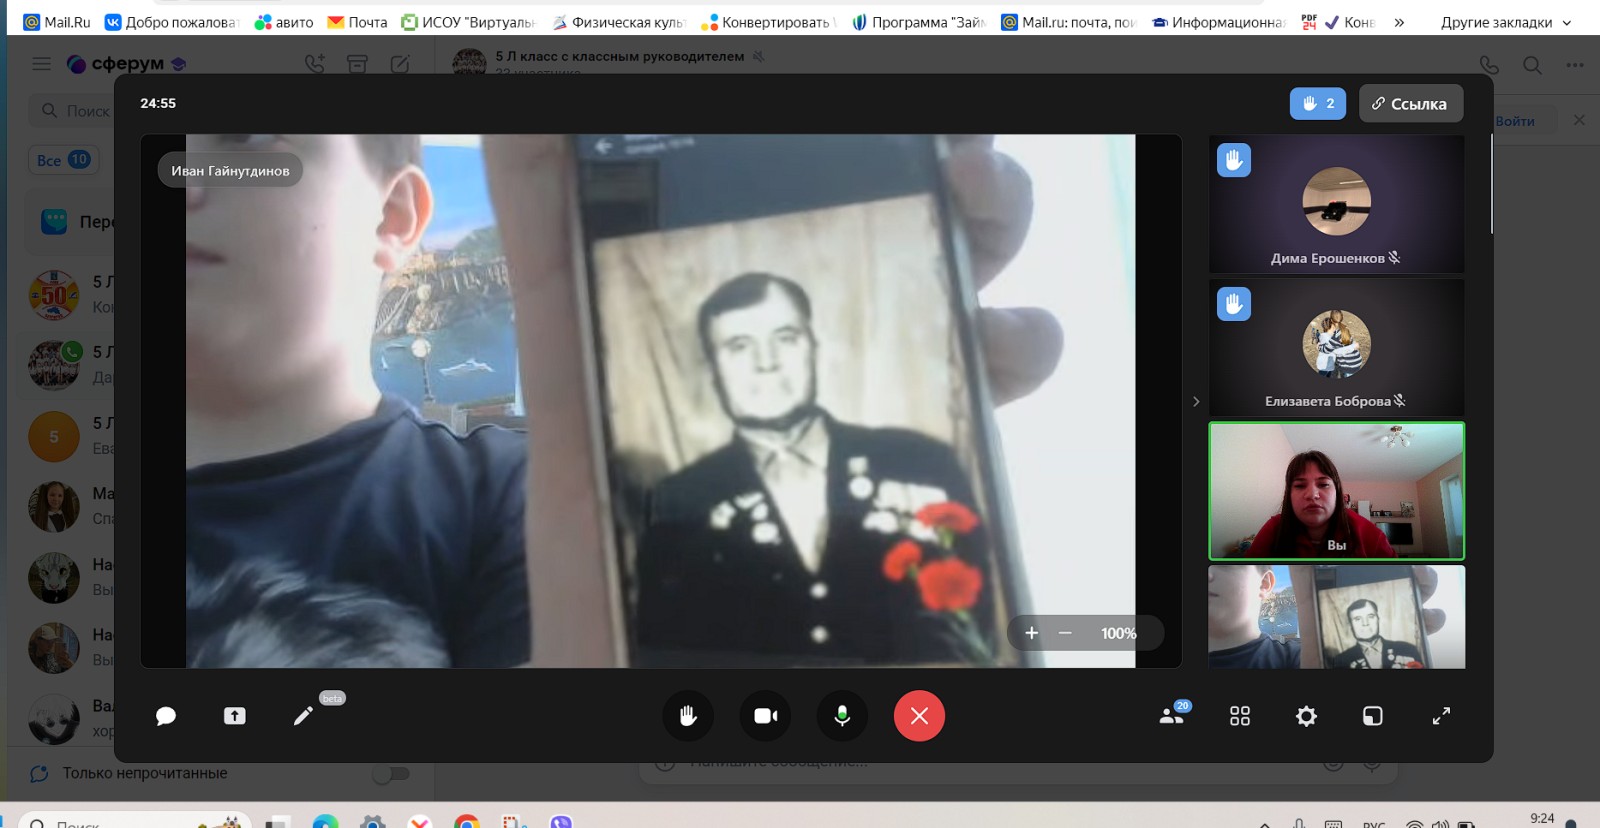
Task: Open Chrome from the taskbar
Action: point(466,822)
